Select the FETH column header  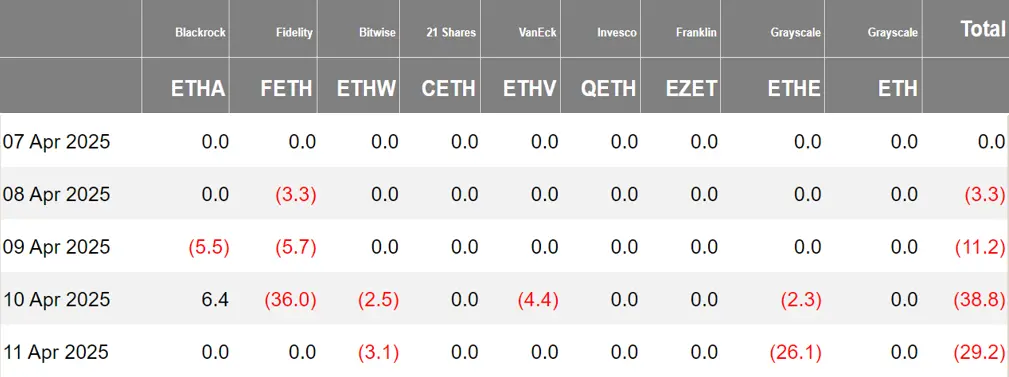(x=286, y=89)
